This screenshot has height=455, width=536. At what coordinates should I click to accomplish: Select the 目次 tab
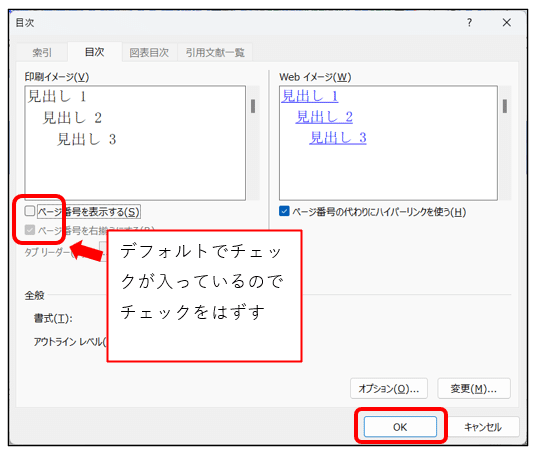[95, 52]
